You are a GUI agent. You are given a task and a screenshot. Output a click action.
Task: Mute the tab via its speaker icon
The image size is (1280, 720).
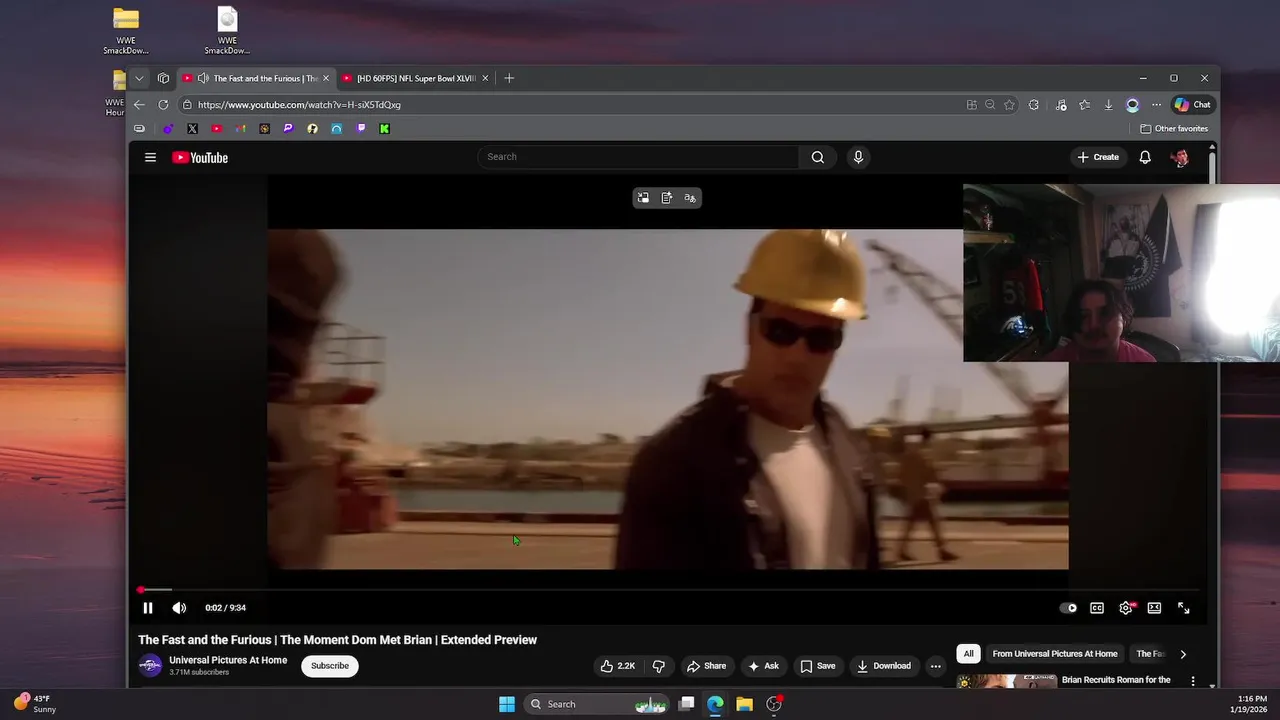pos(203,78)
